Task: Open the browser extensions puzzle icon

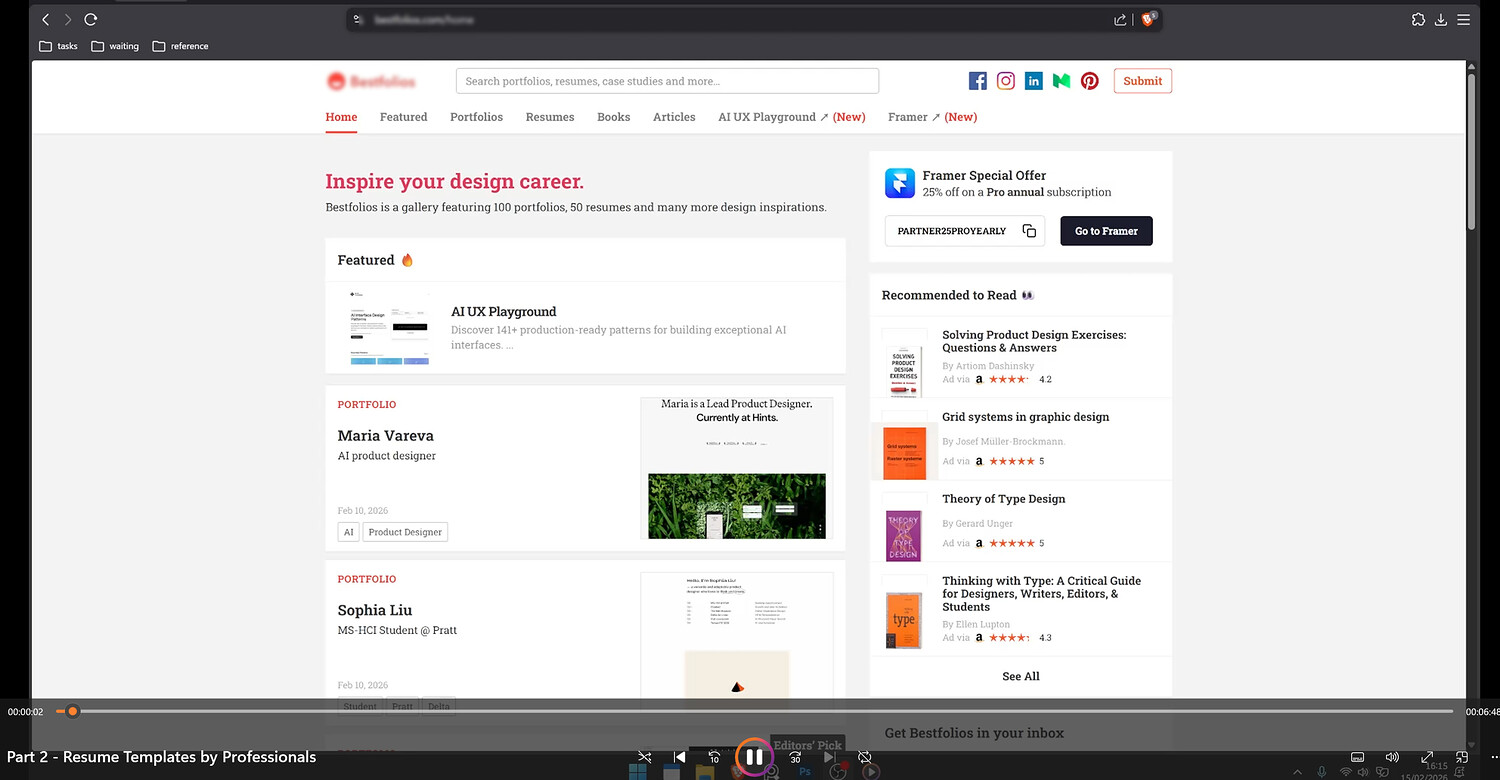Action: coord(1417,19)
